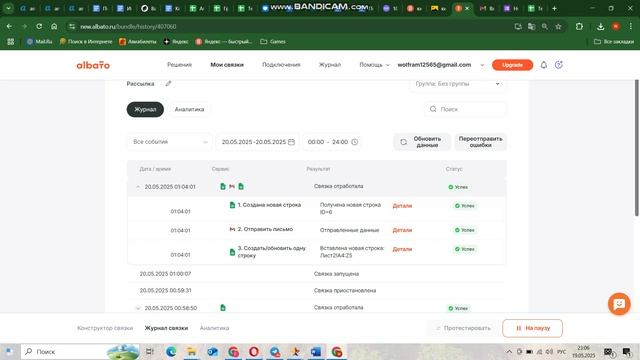Select the Связка запущена log row
The height and width of the screenshot is (360, 640).
tap(316, 274)
